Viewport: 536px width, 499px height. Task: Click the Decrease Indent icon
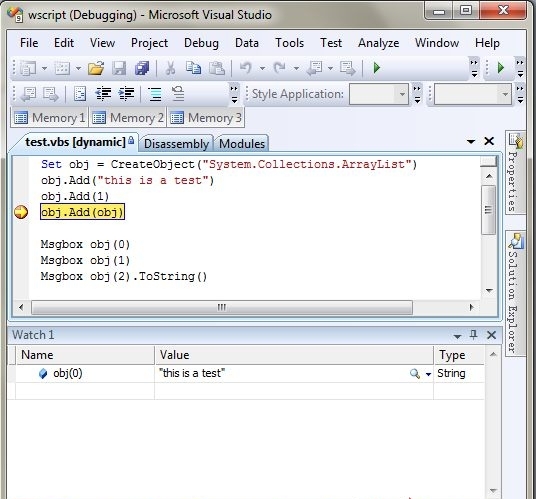point(104,94)
